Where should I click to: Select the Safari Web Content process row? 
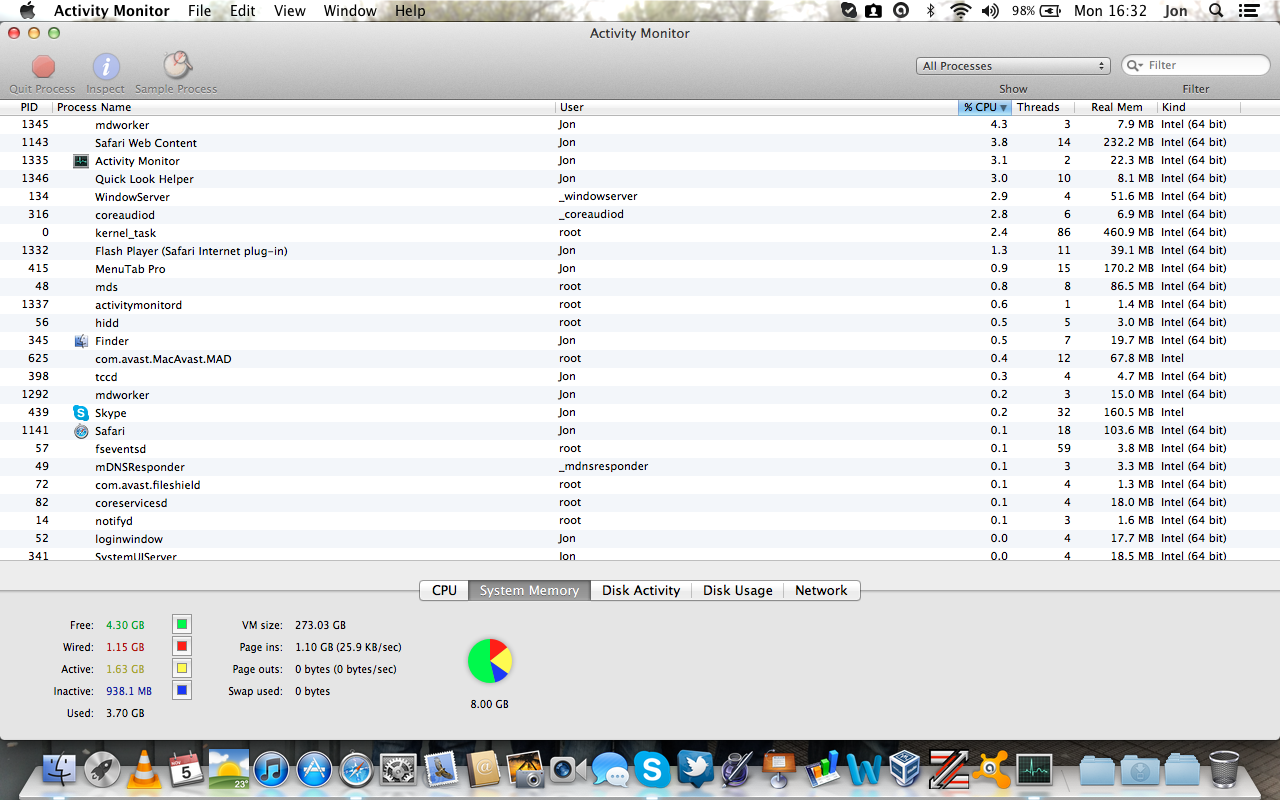click(x=640, y=143)
